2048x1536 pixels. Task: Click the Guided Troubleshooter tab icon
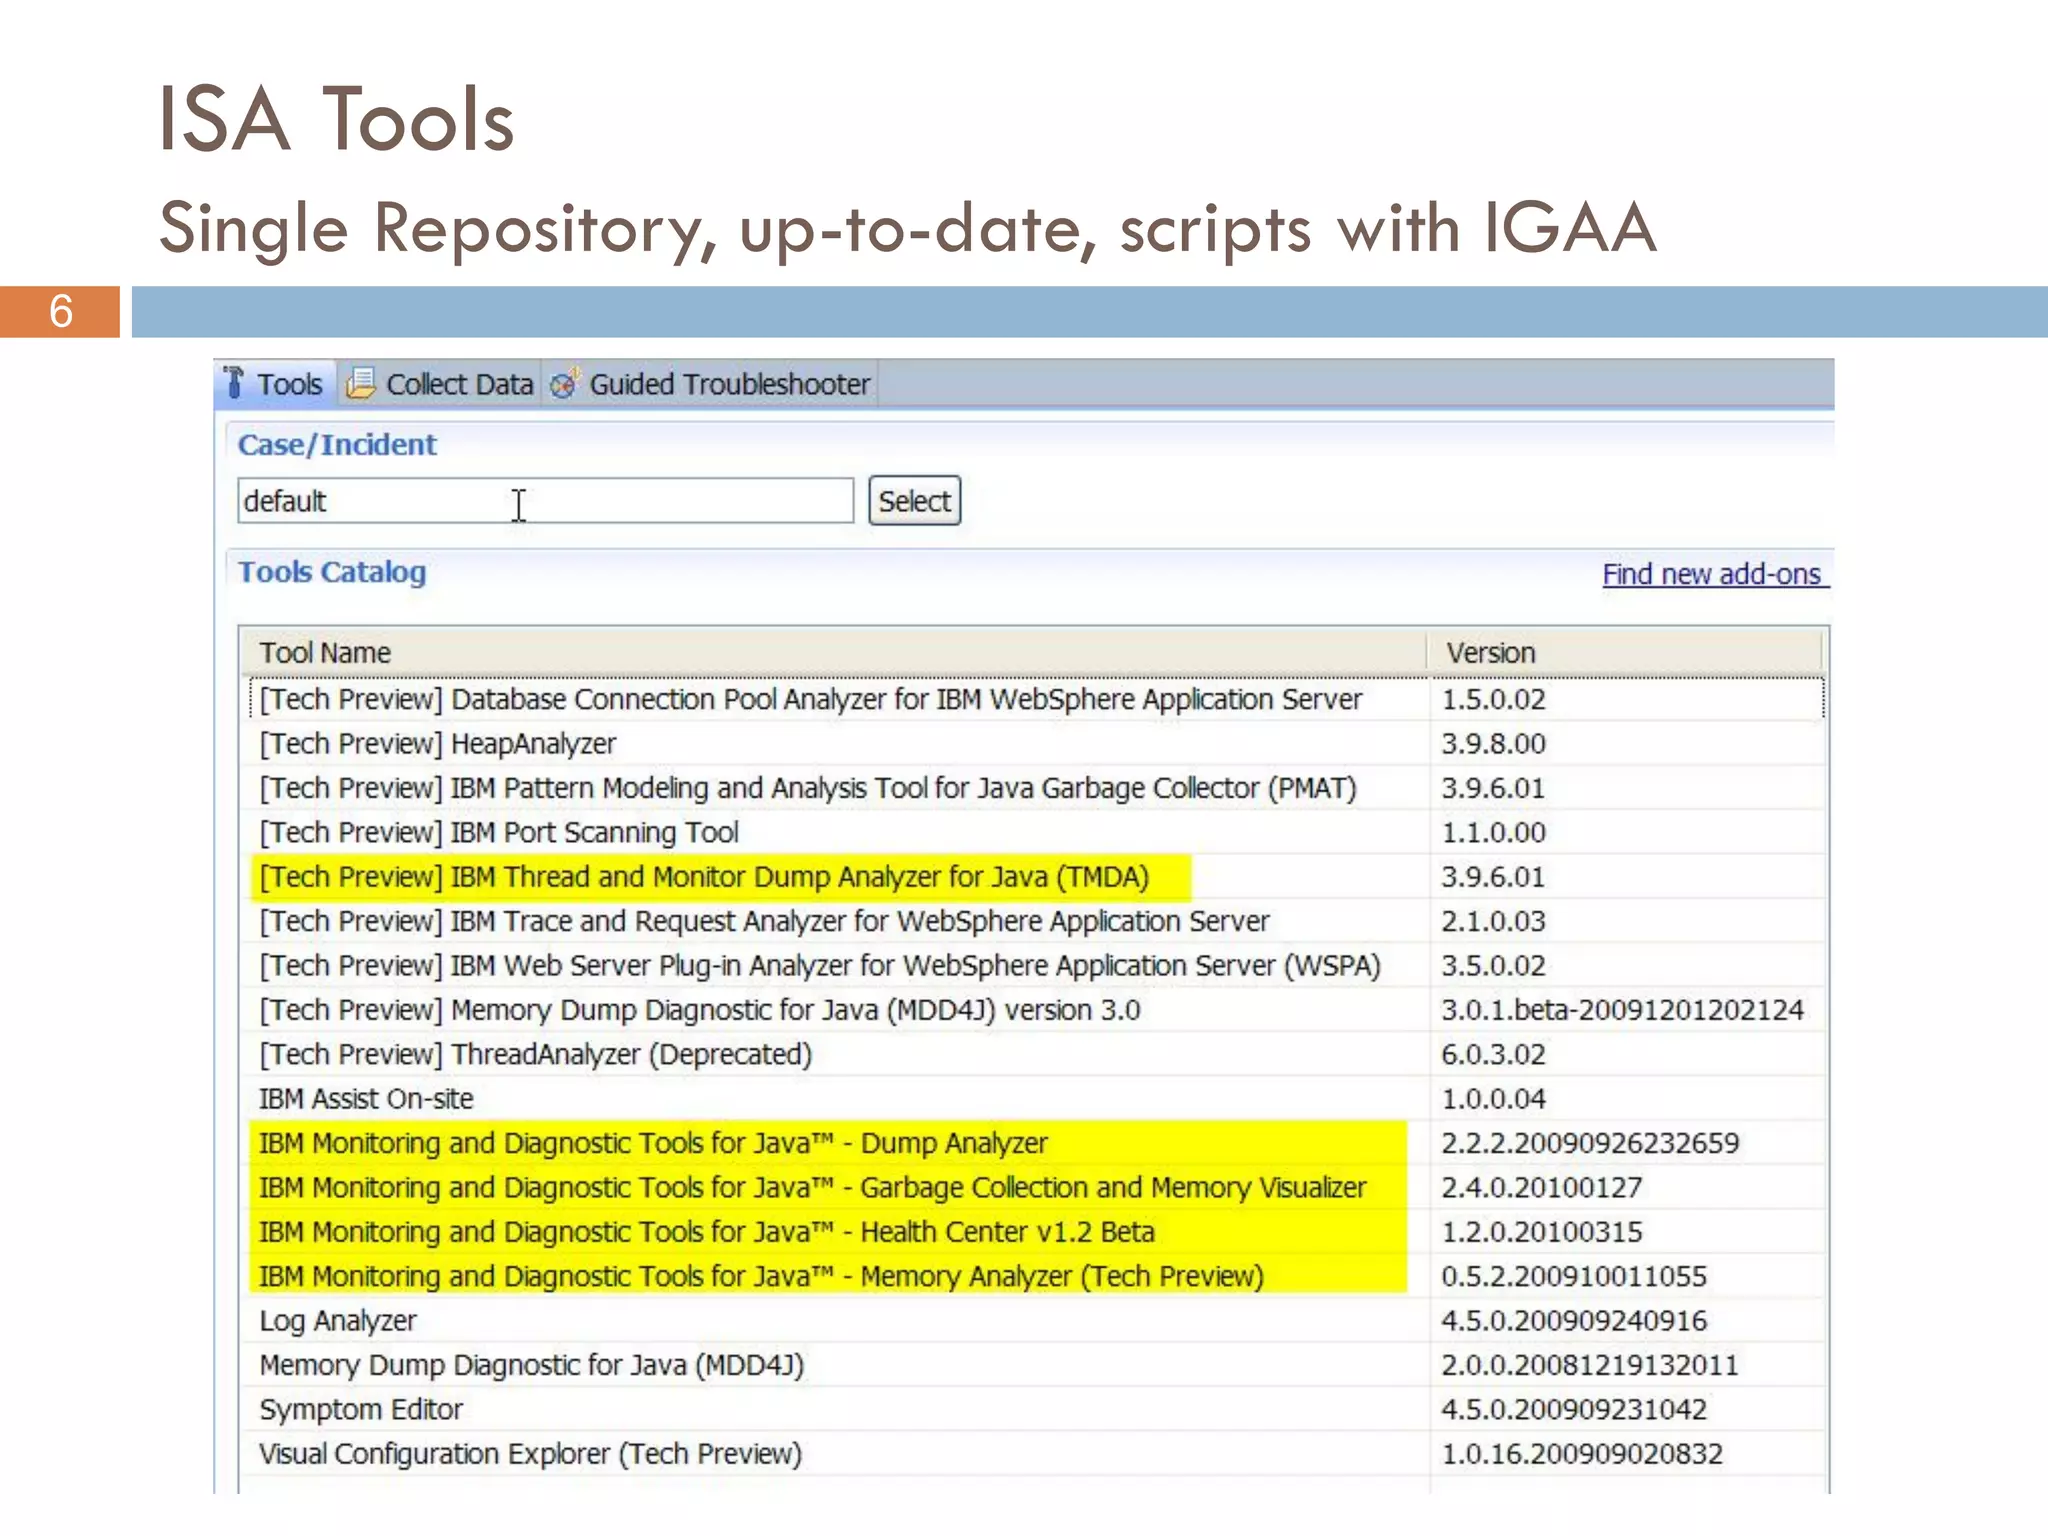click(x=565, y=383)
